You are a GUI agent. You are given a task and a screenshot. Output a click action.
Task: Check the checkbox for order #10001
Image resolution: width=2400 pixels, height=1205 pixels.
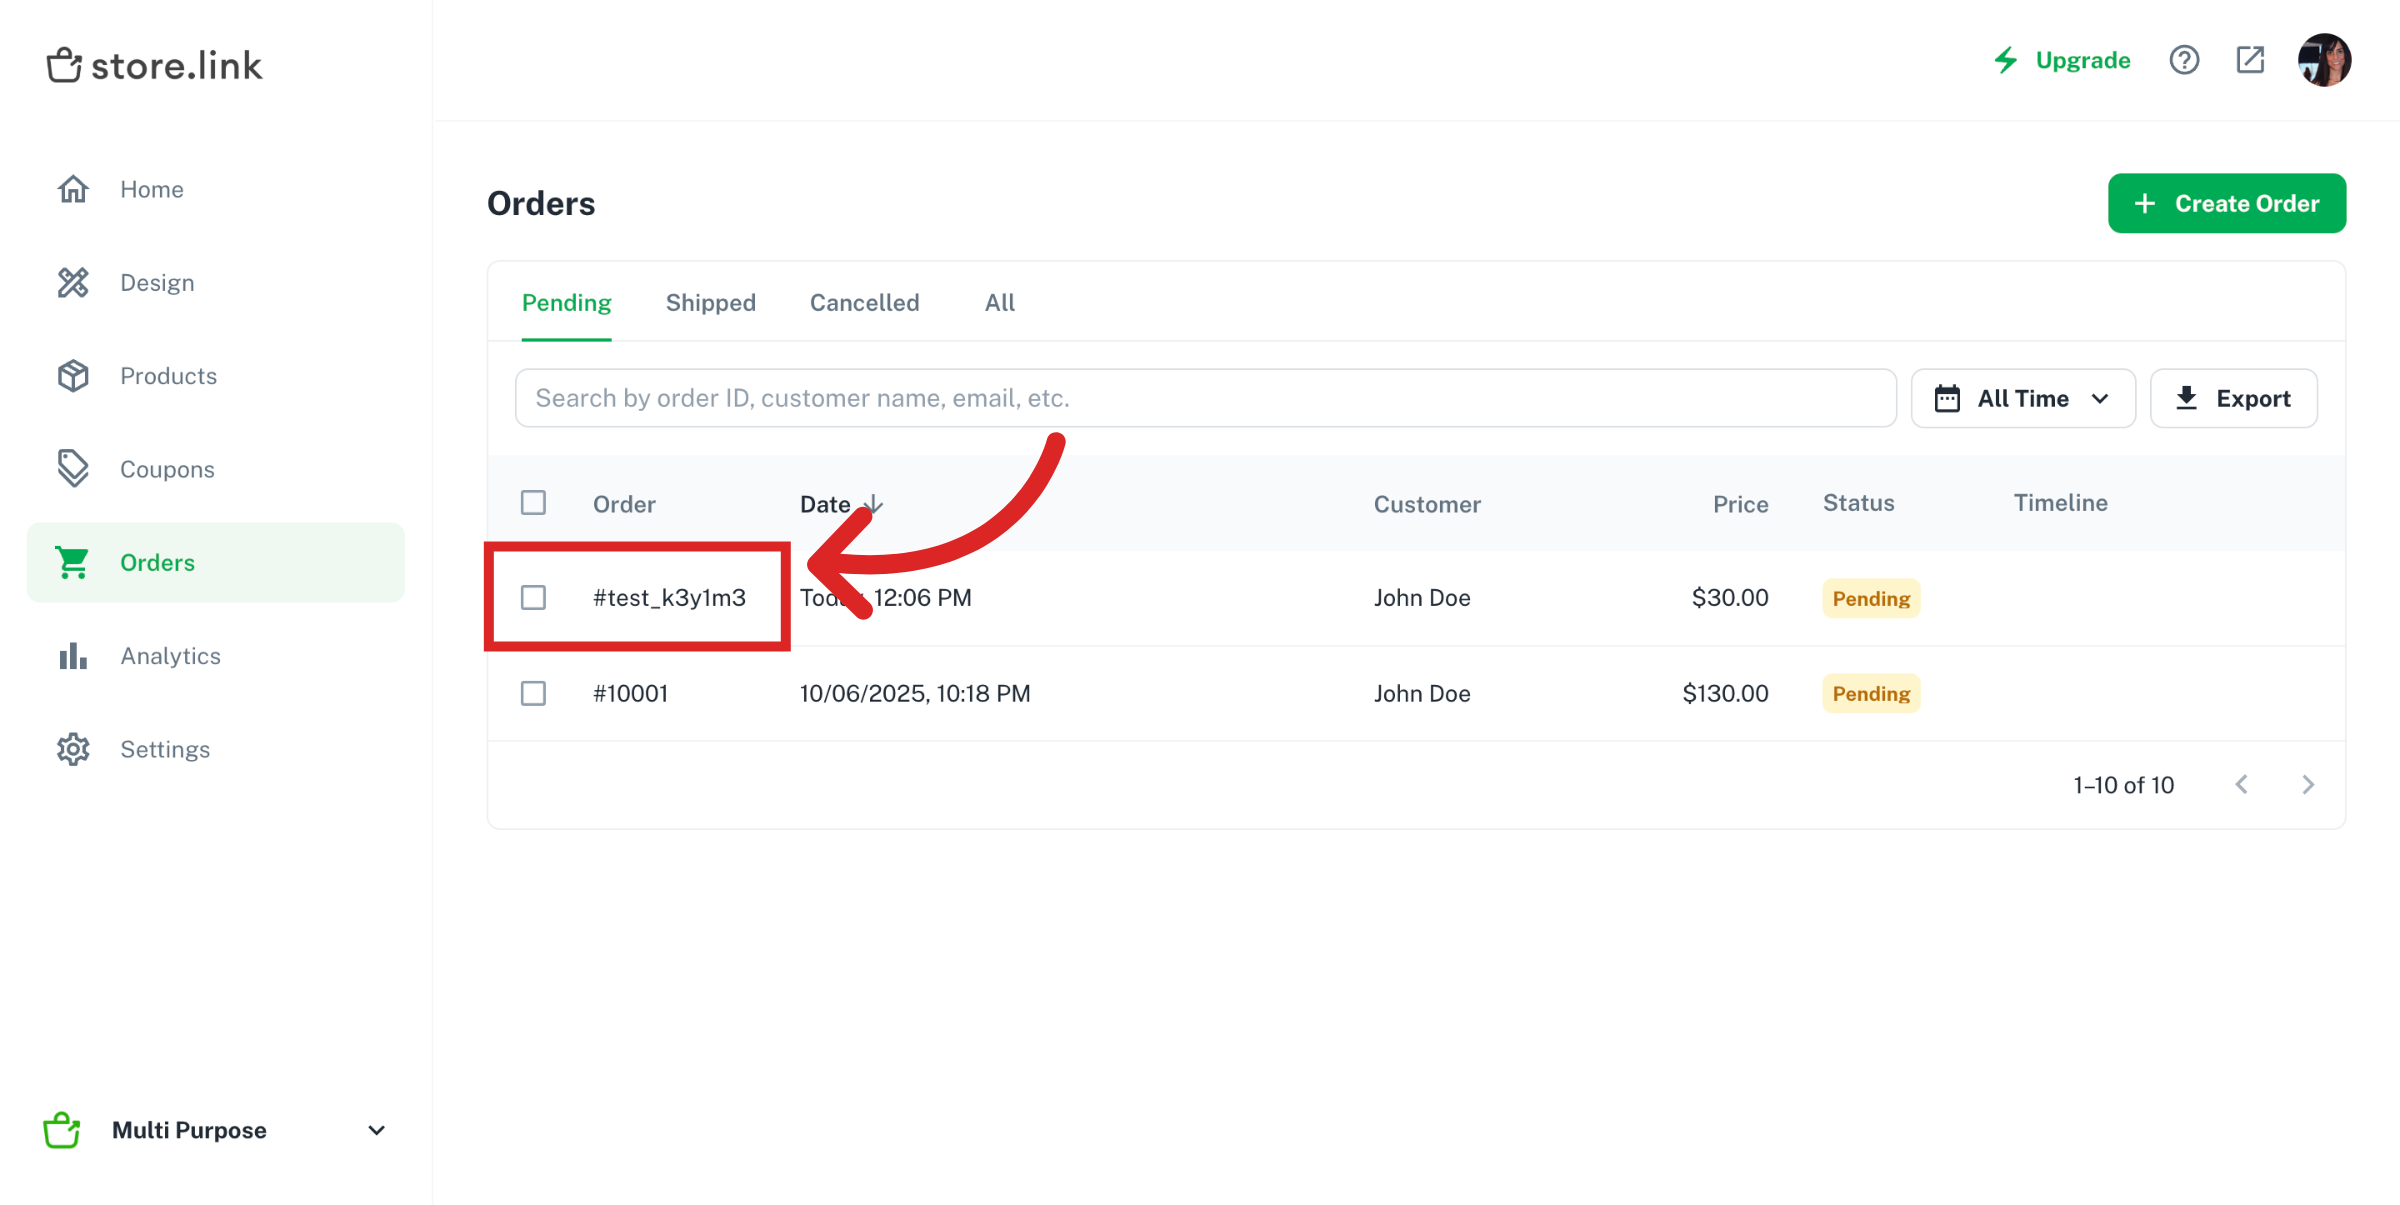(533, 692)
